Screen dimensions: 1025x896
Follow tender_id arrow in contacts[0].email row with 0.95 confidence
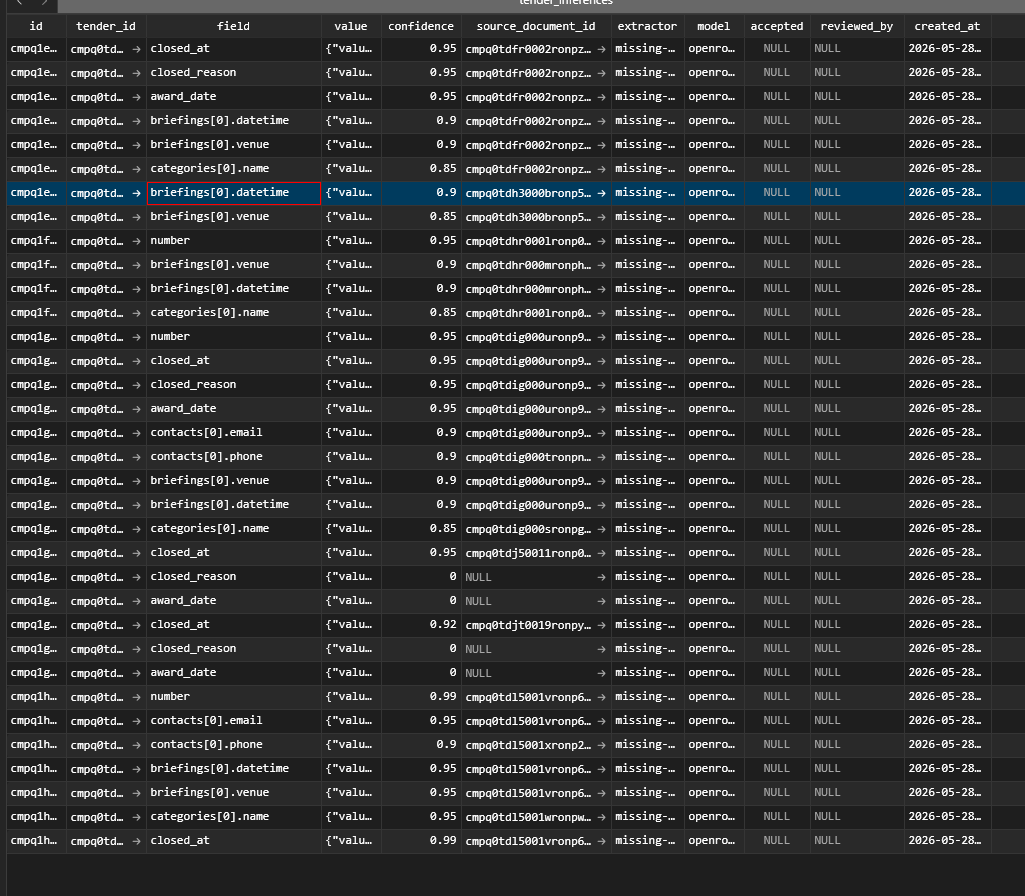136,721
